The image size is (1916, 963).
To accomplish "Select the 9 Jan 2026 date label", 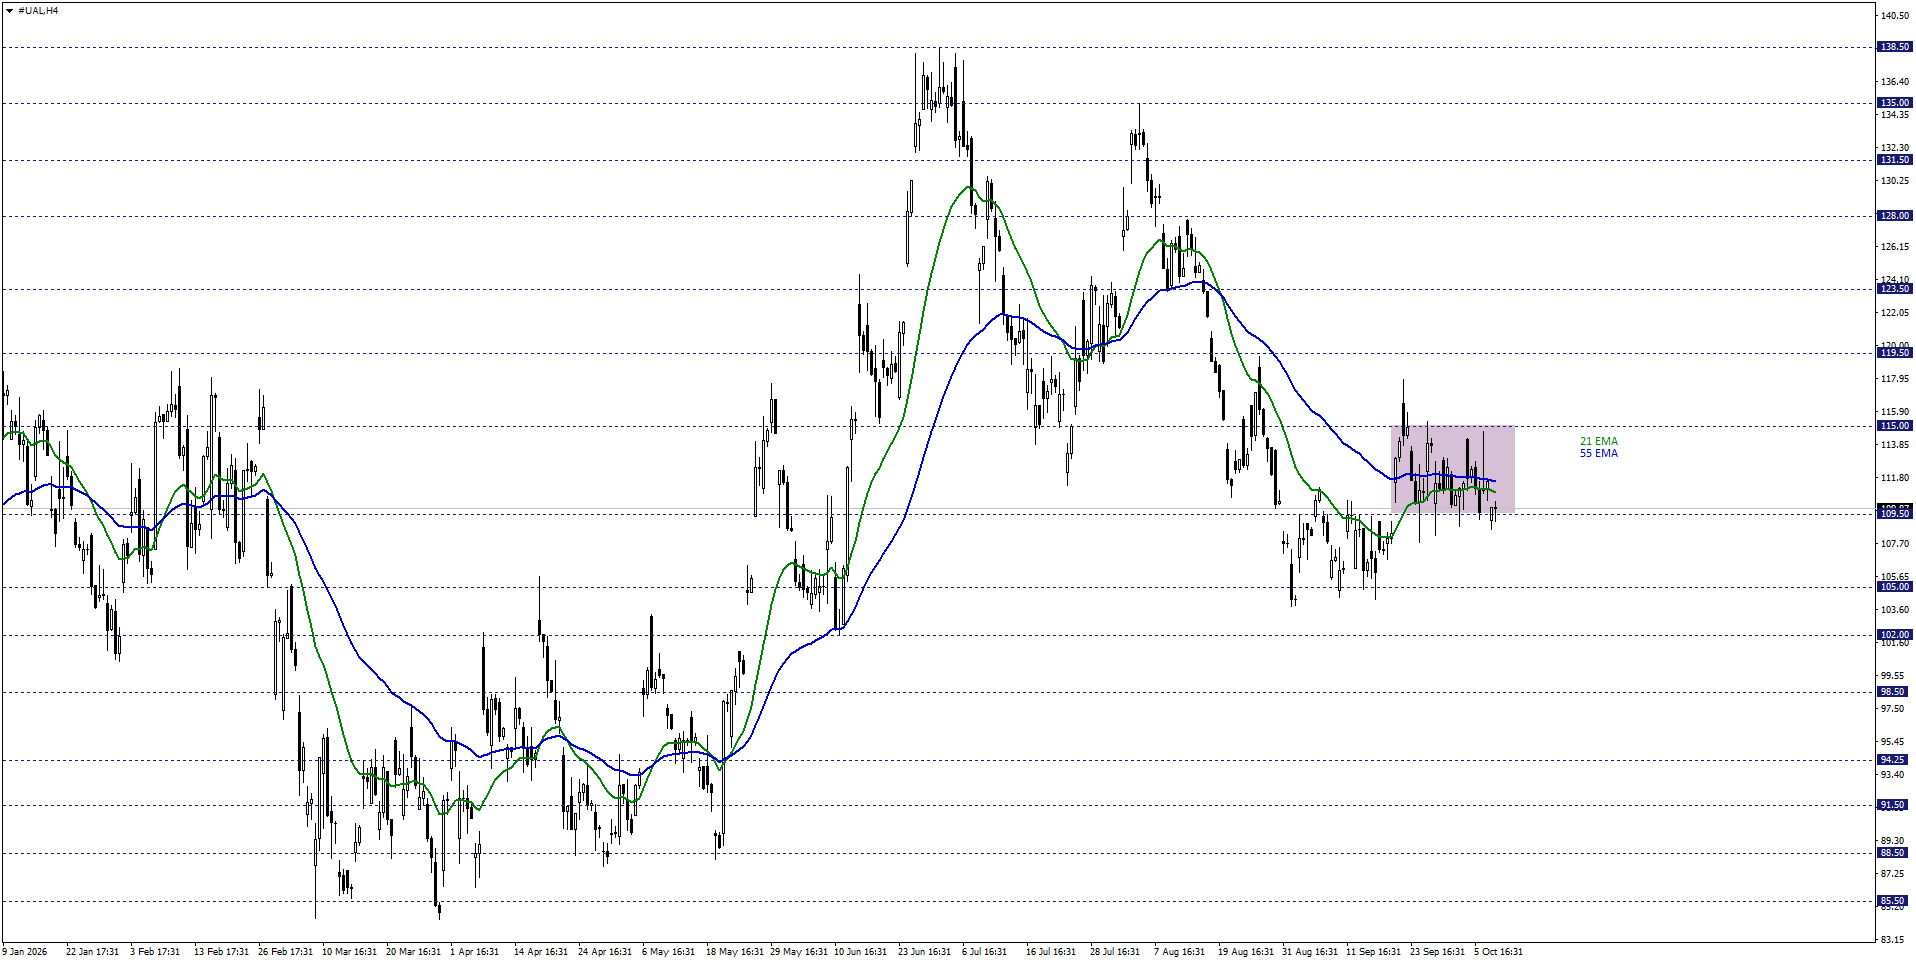I will [25, 952].
